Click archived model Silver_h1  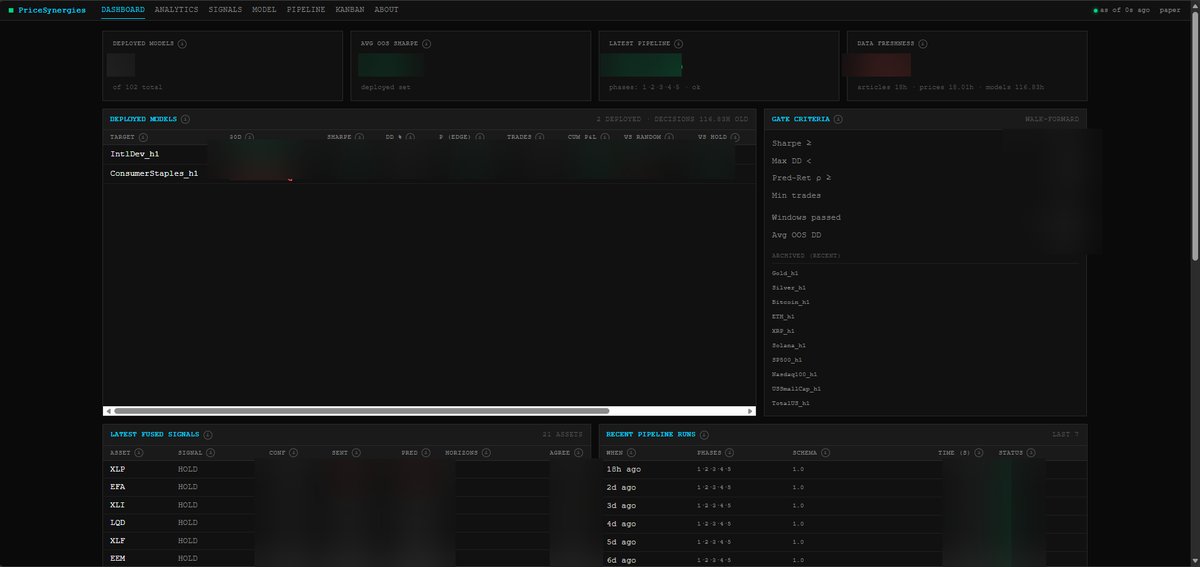click(788, 287)
